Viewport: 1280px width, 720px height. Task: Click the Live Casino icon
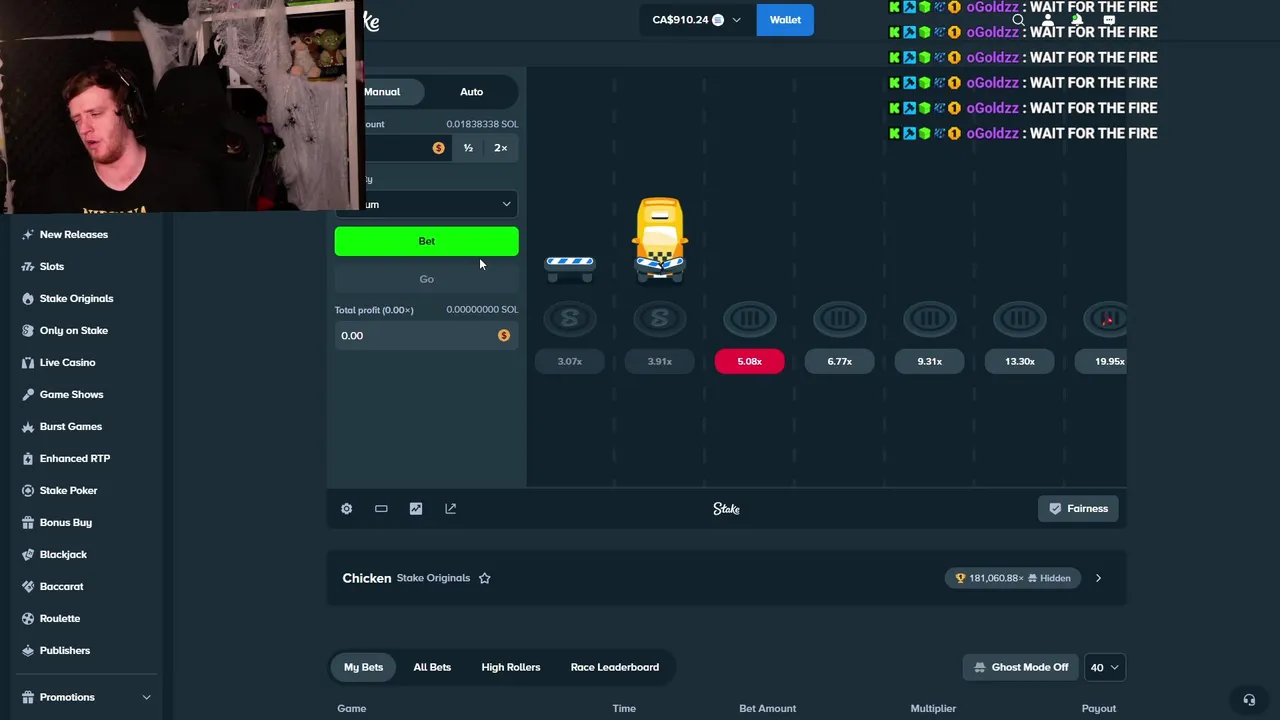pos(28,362)
